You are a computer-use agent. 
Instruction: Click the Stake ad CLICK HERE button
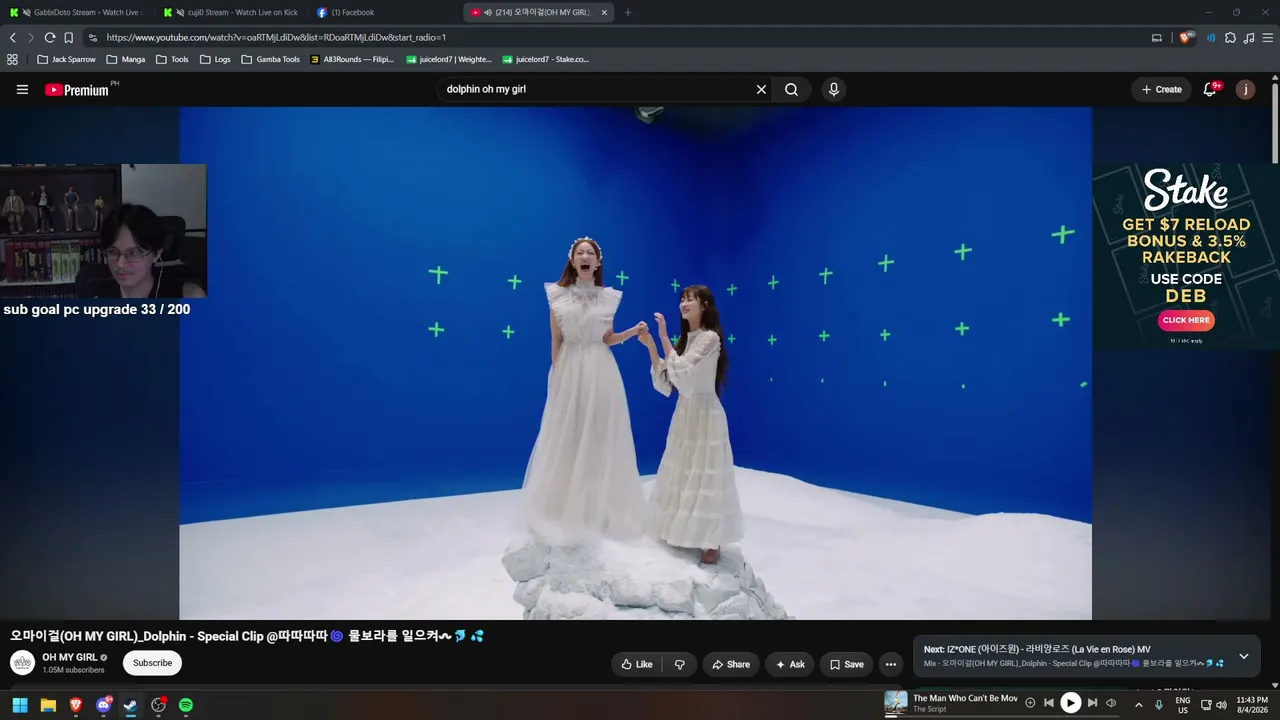click(x=1186, y=320)
